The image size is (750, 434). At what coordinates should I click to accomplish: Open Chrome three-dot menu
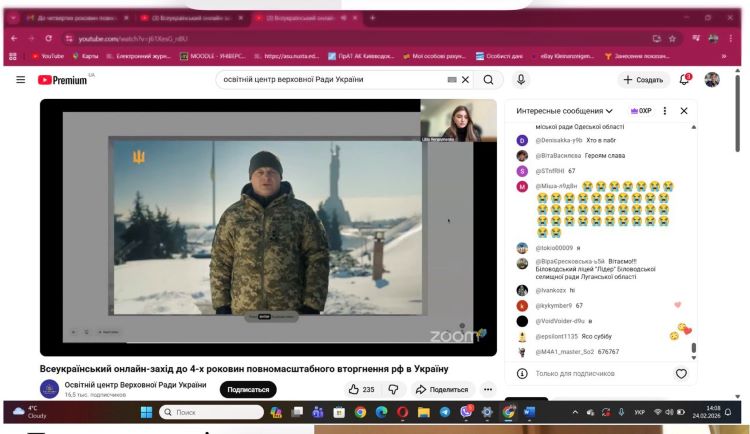coord(730,39)
